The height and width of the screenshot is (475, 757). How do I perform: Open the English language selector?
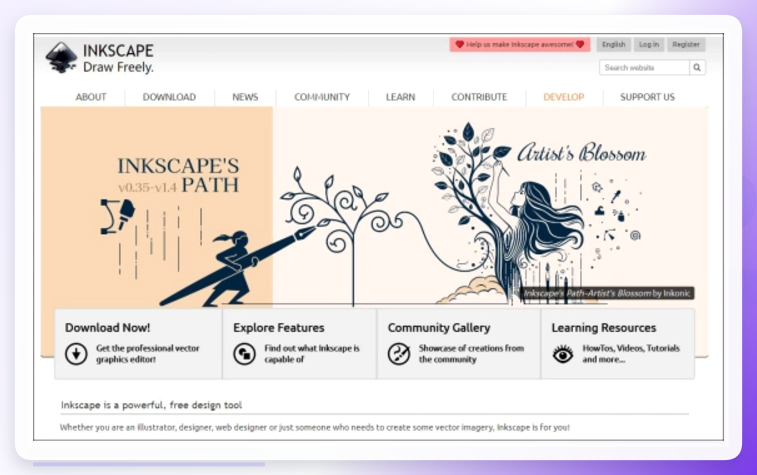pyautogui.click(x=614, y=44)
